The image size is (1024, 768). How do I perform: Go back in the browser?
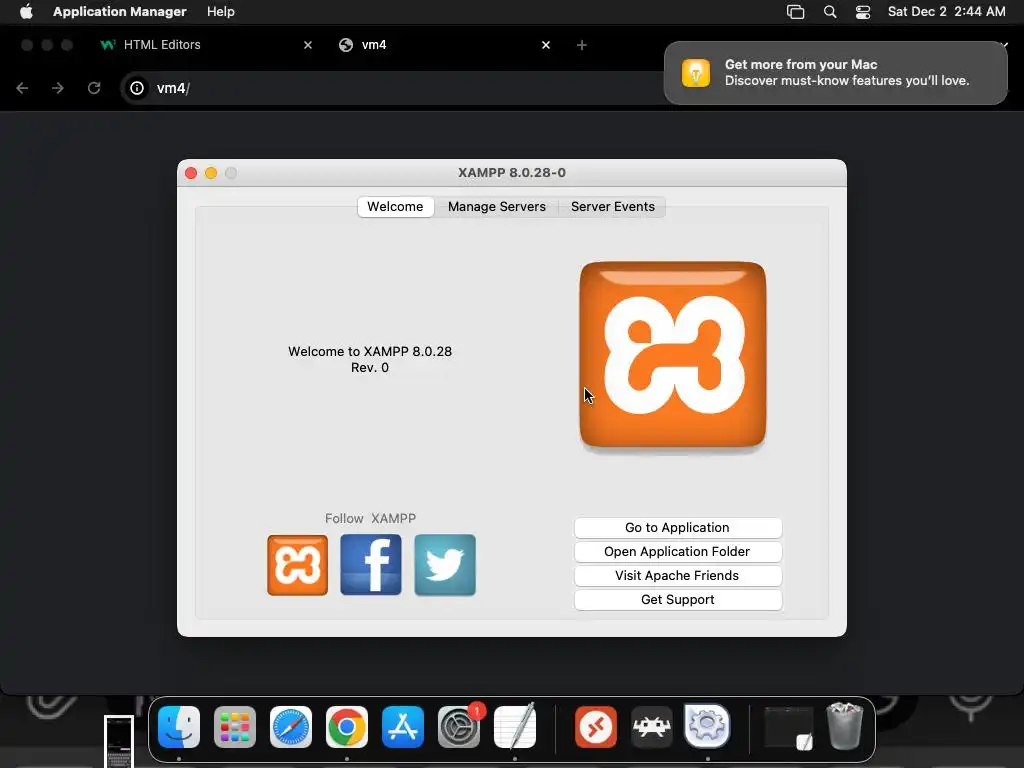click(22, 88)
